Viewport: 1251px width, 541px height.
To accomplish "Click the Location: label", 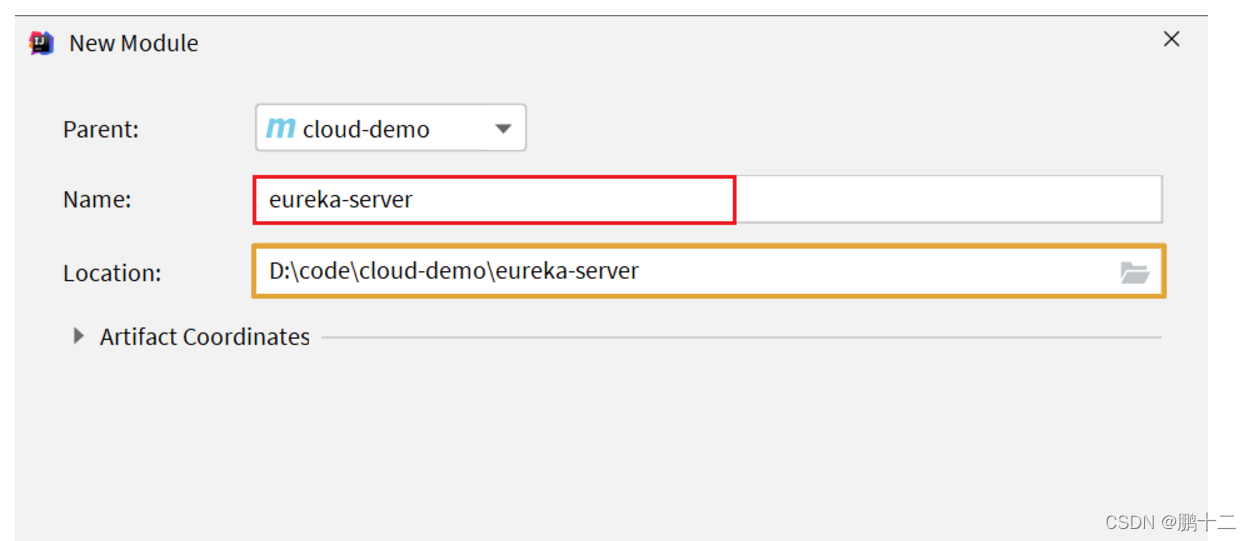I will point(112,272).
